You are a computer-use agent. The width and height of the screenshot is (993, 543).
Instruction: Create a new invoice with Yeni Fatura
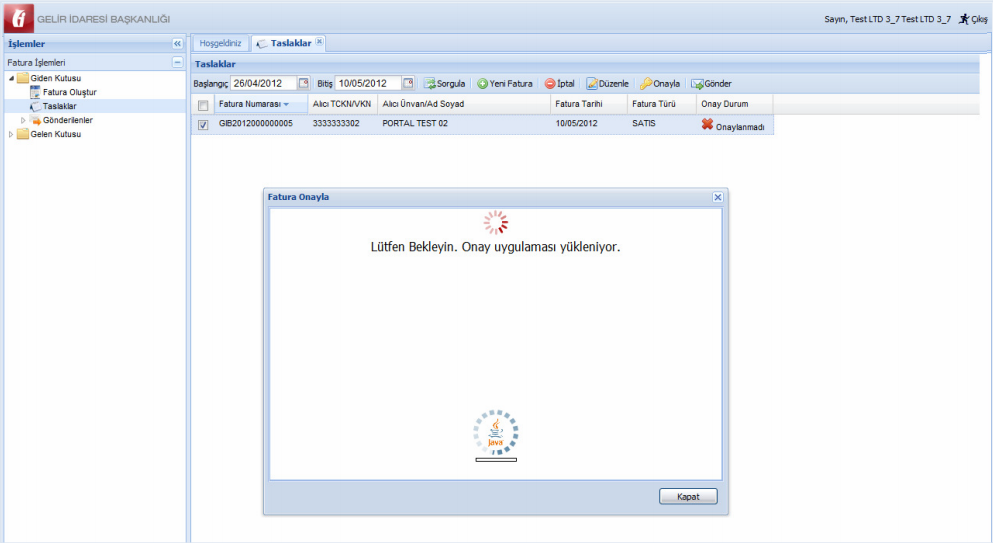504,84
